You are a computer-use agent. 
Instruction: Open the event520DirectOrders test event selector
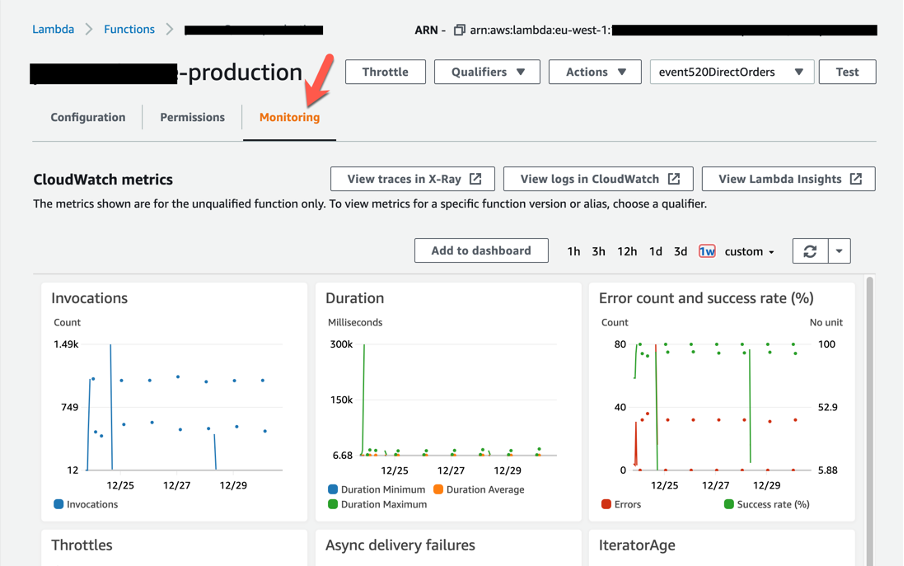tap(730, 72)
